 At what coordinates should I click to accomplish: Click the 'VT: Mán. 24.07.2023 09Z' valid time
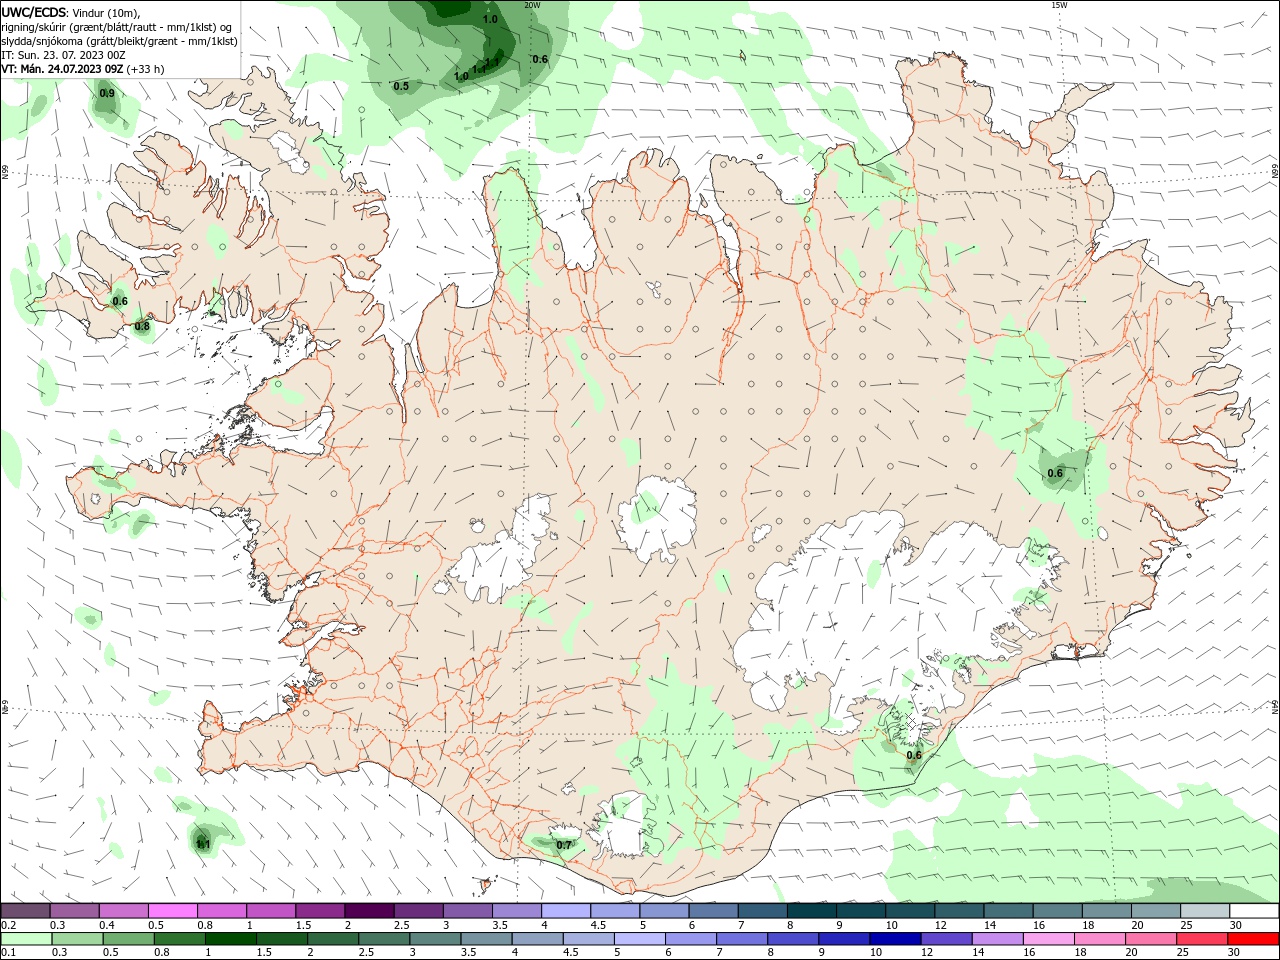click(62, 69)
